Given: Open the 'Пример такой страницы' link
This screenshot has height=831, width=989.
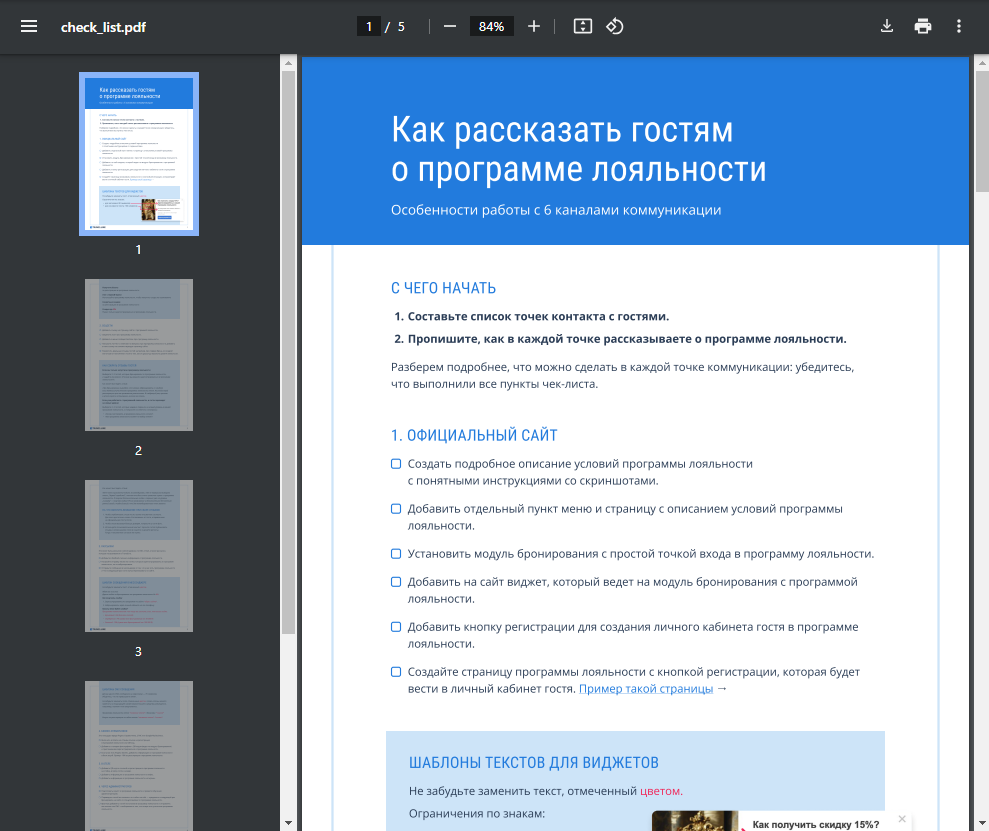Looking at the screenshot, I should pyautogui.click(x=646, y=689).
